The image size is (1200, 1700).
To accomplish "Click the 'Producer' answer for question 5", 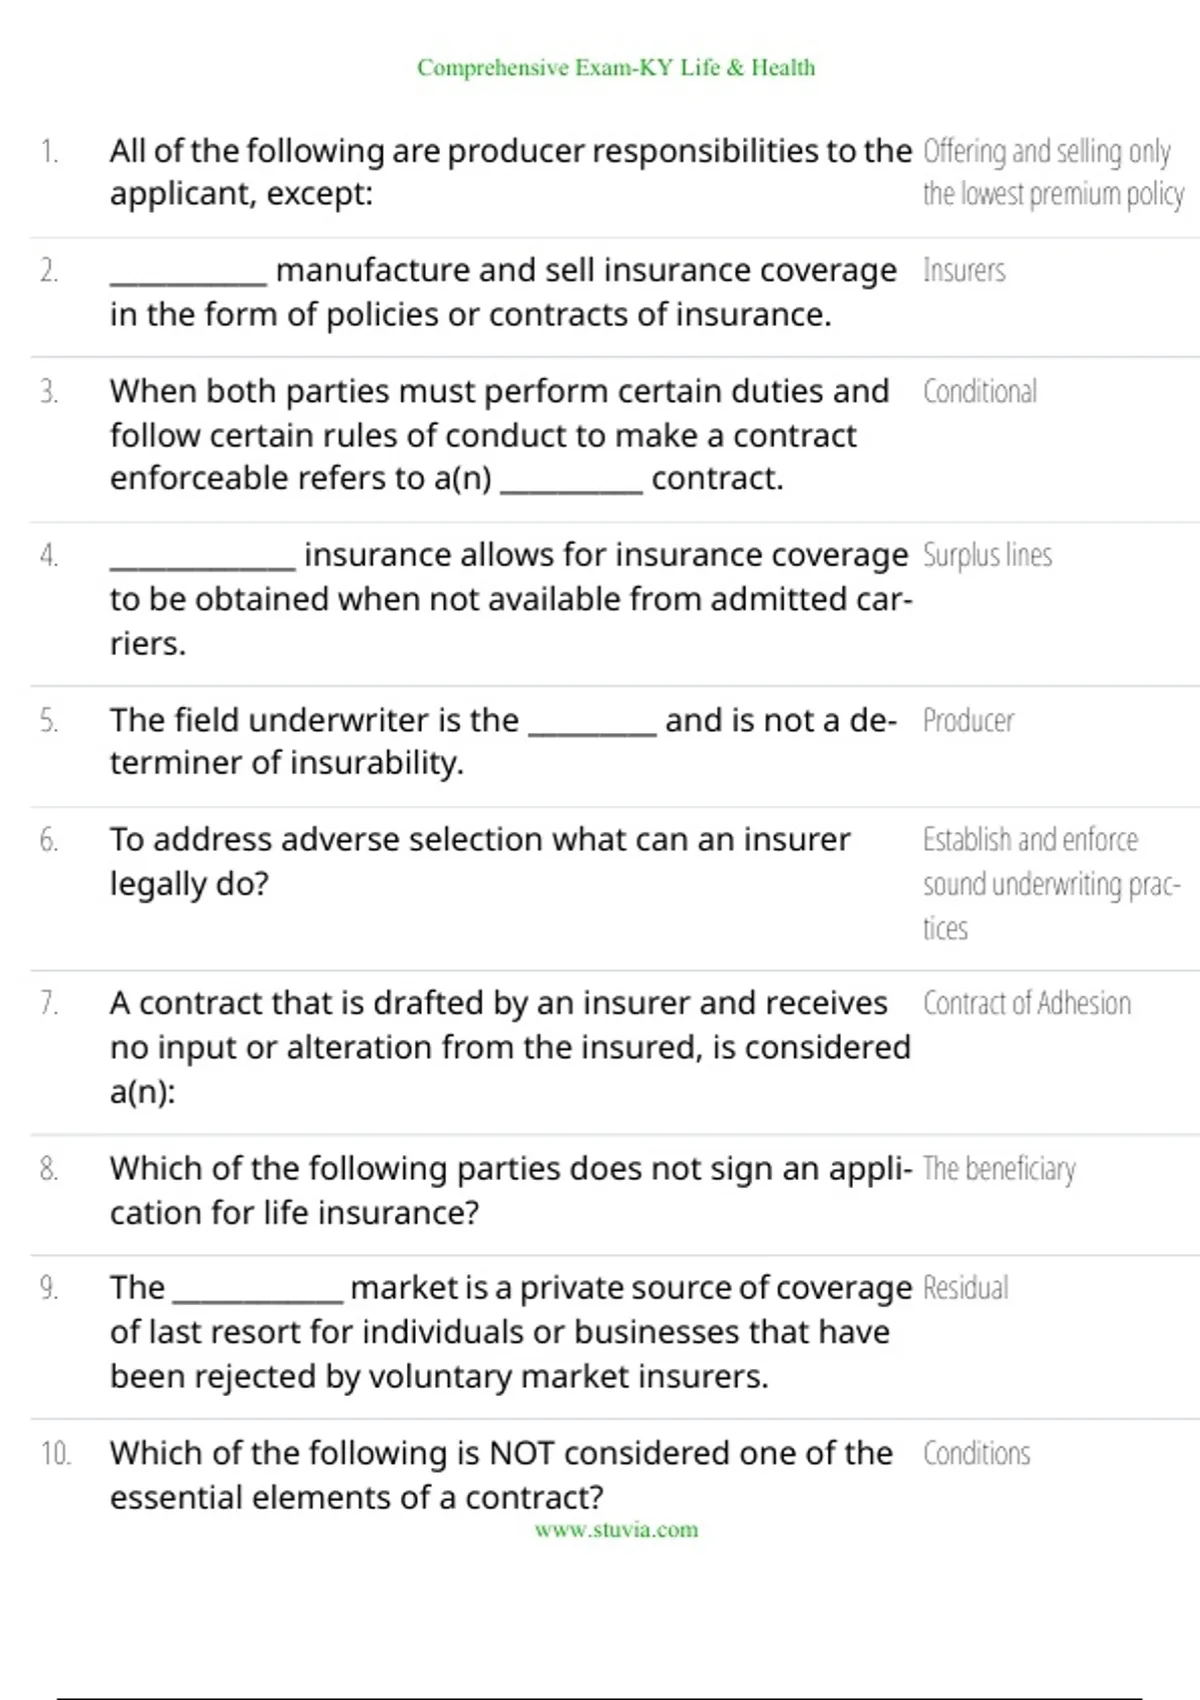I will 968,721.
